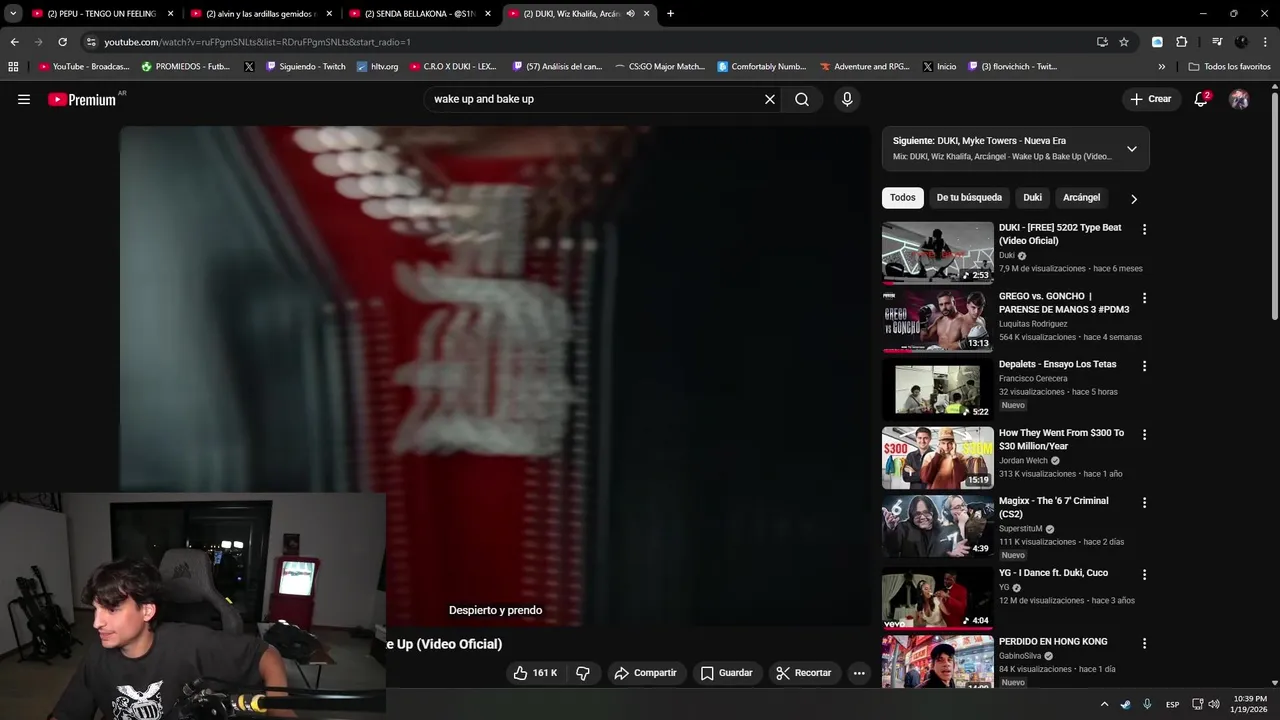Open the Todos los favoritos folder

(x=1229, y=67)
